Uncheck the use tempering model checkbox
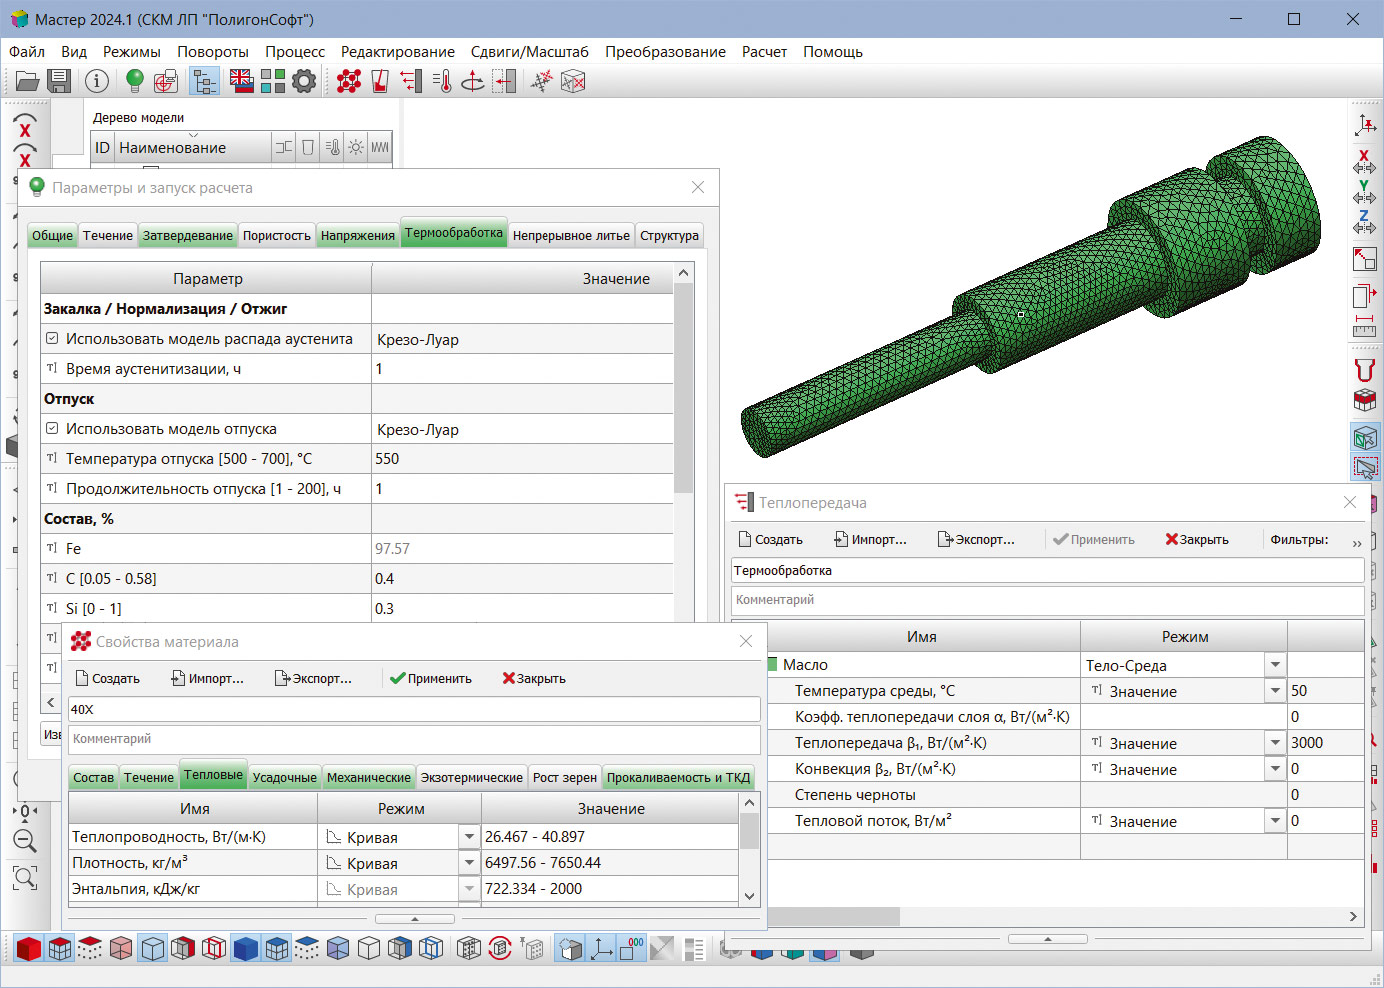Screen dimensions: 1384x988 [x=52, y=429]
